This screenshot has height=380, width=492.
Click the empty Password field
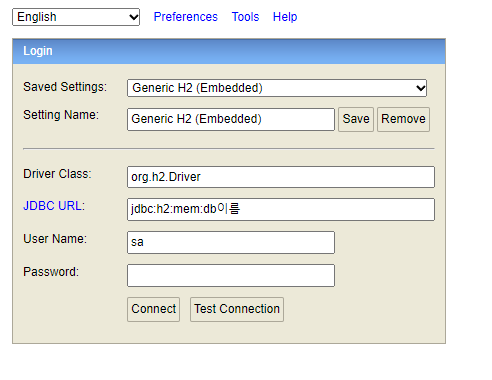[x=231, y=275]
